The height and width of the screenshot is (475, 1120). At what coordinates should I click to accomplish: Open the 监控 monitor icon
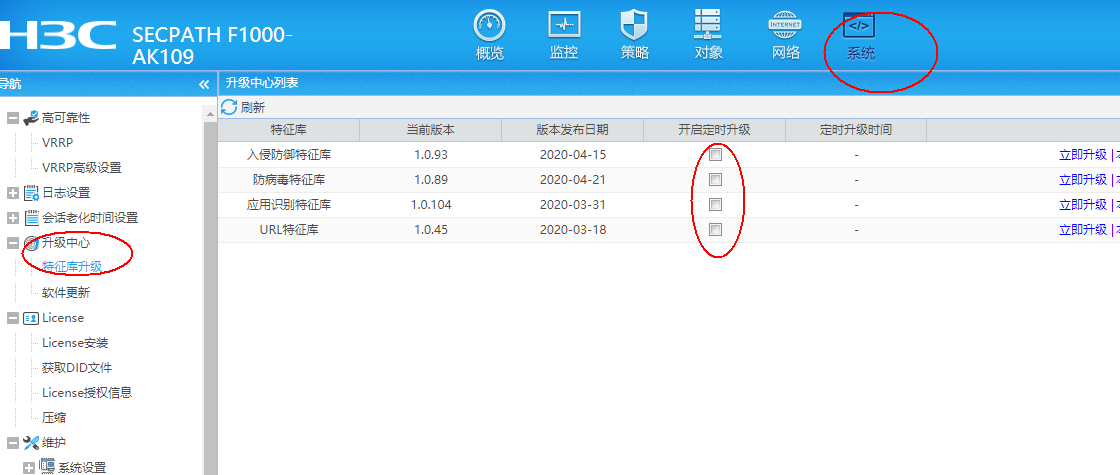pos(564,26)
